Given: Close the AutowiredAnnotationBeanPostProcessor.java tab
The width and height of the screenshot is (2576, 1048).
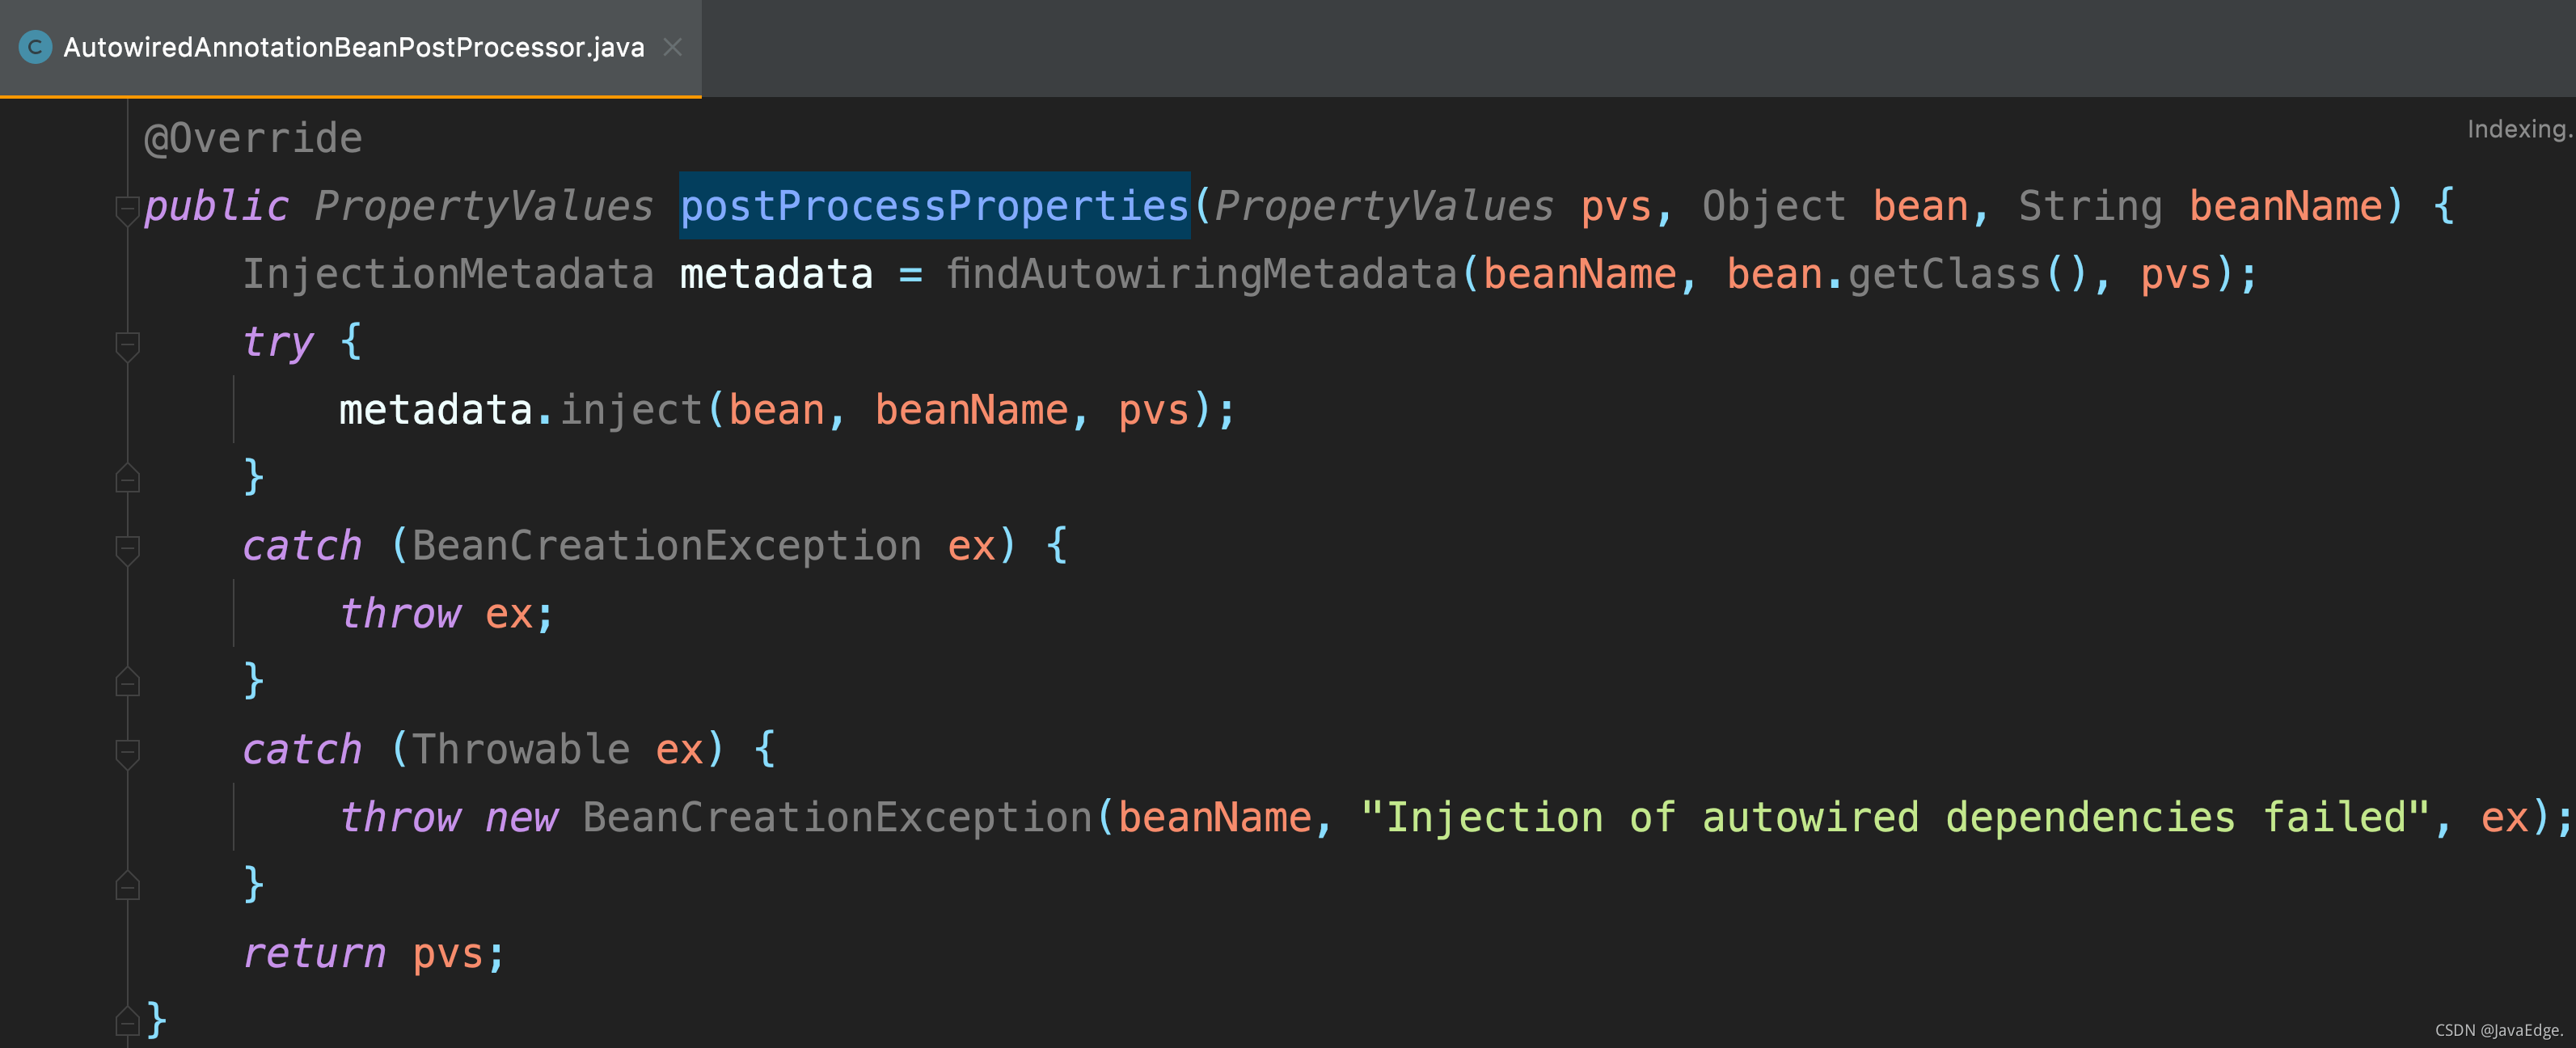Looking at the screenshot, I should (673, 47).
